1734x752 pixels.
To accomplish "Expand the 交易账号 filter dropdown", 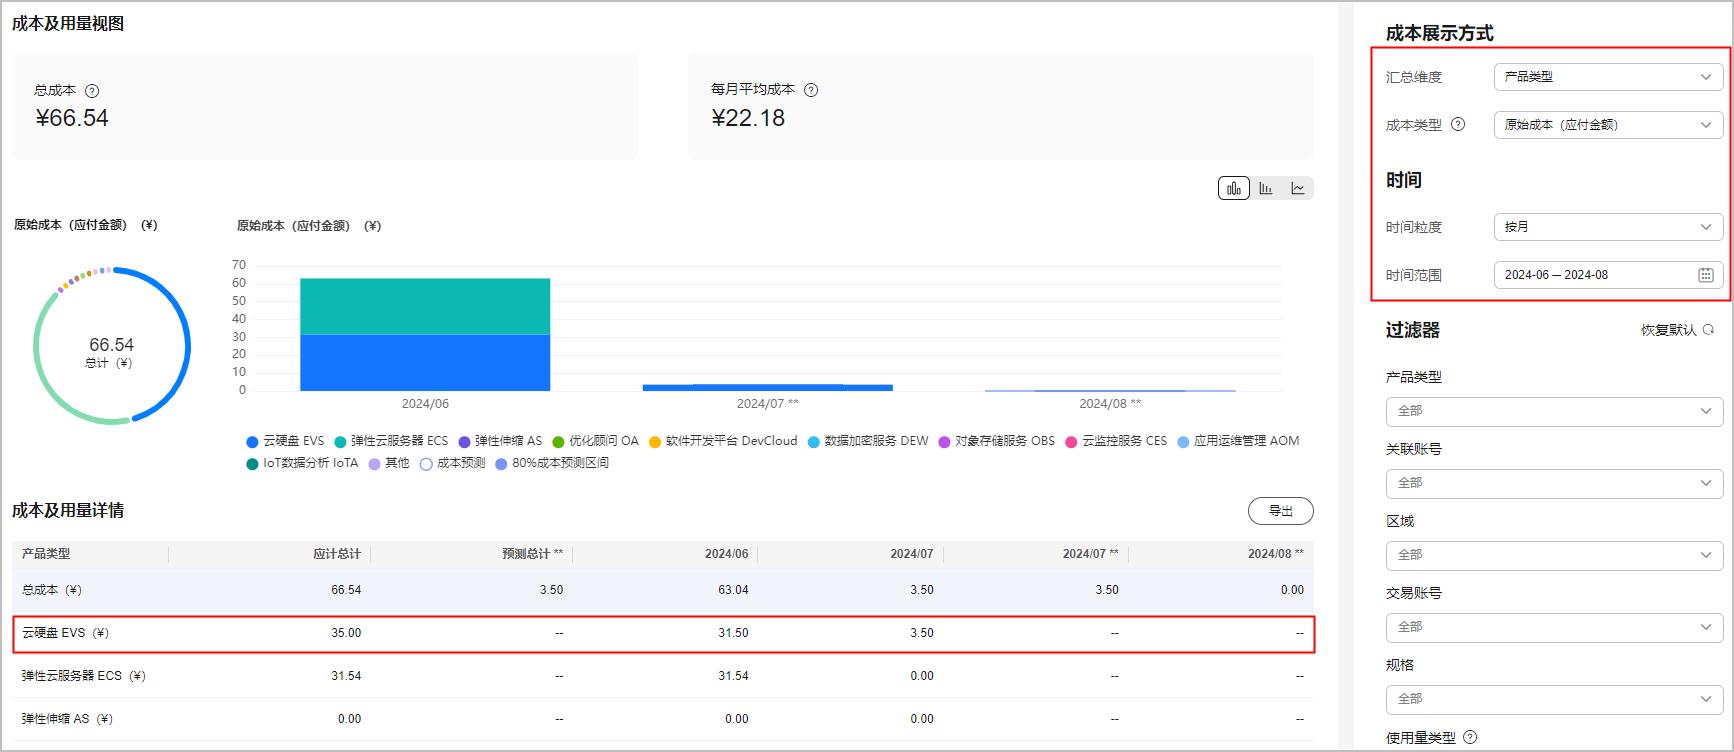I will tap(1554, 627).
